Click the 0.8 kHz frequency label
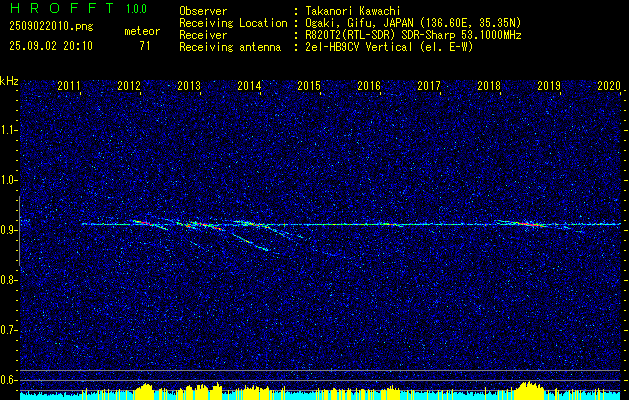This screenshot has height=400, width=629. tap(8, 280)
